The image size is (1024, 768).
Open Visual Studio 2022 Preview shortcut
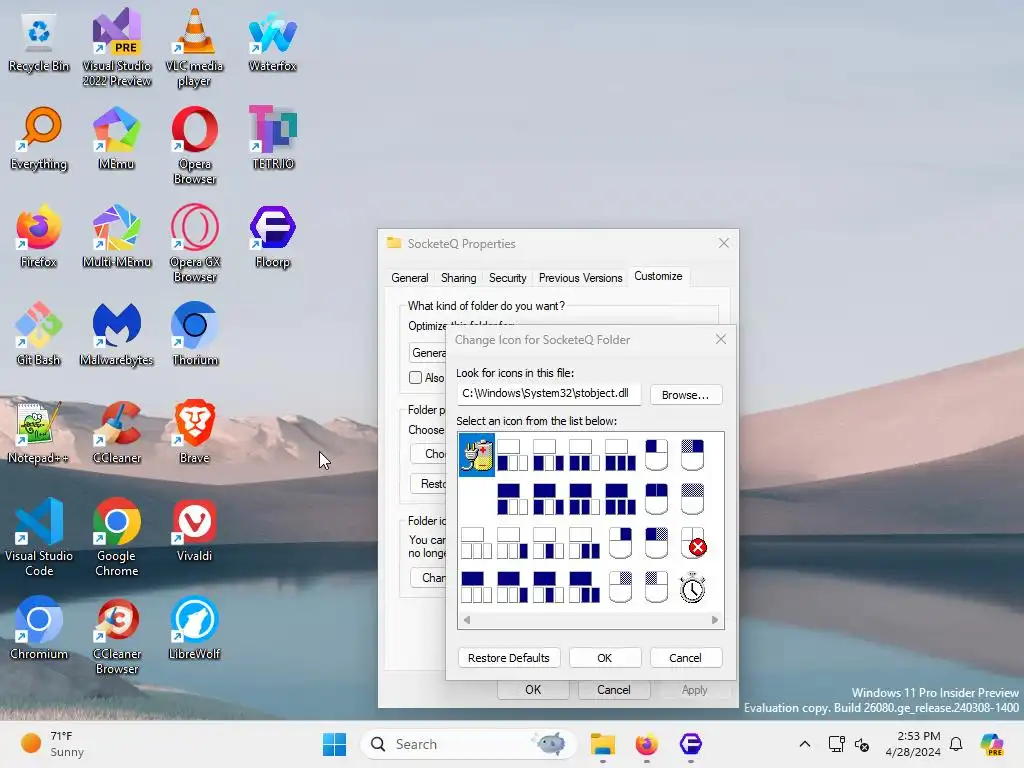pyautogui.click(x=117, y=47)
